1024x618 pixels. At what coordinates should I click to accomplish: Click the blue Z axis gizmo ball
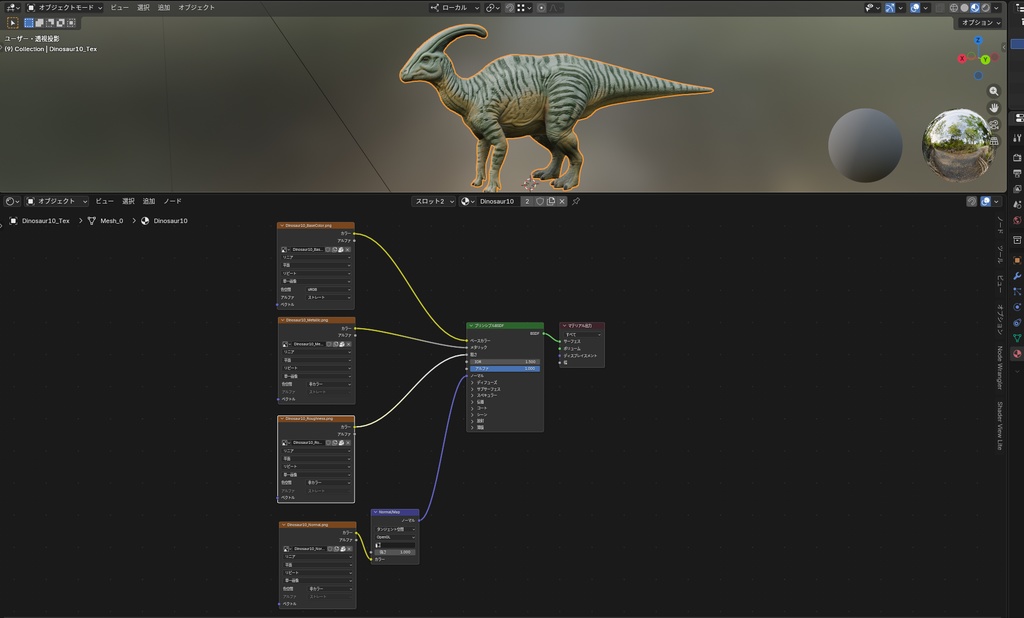pyautogui.click(x=978, y=41)
